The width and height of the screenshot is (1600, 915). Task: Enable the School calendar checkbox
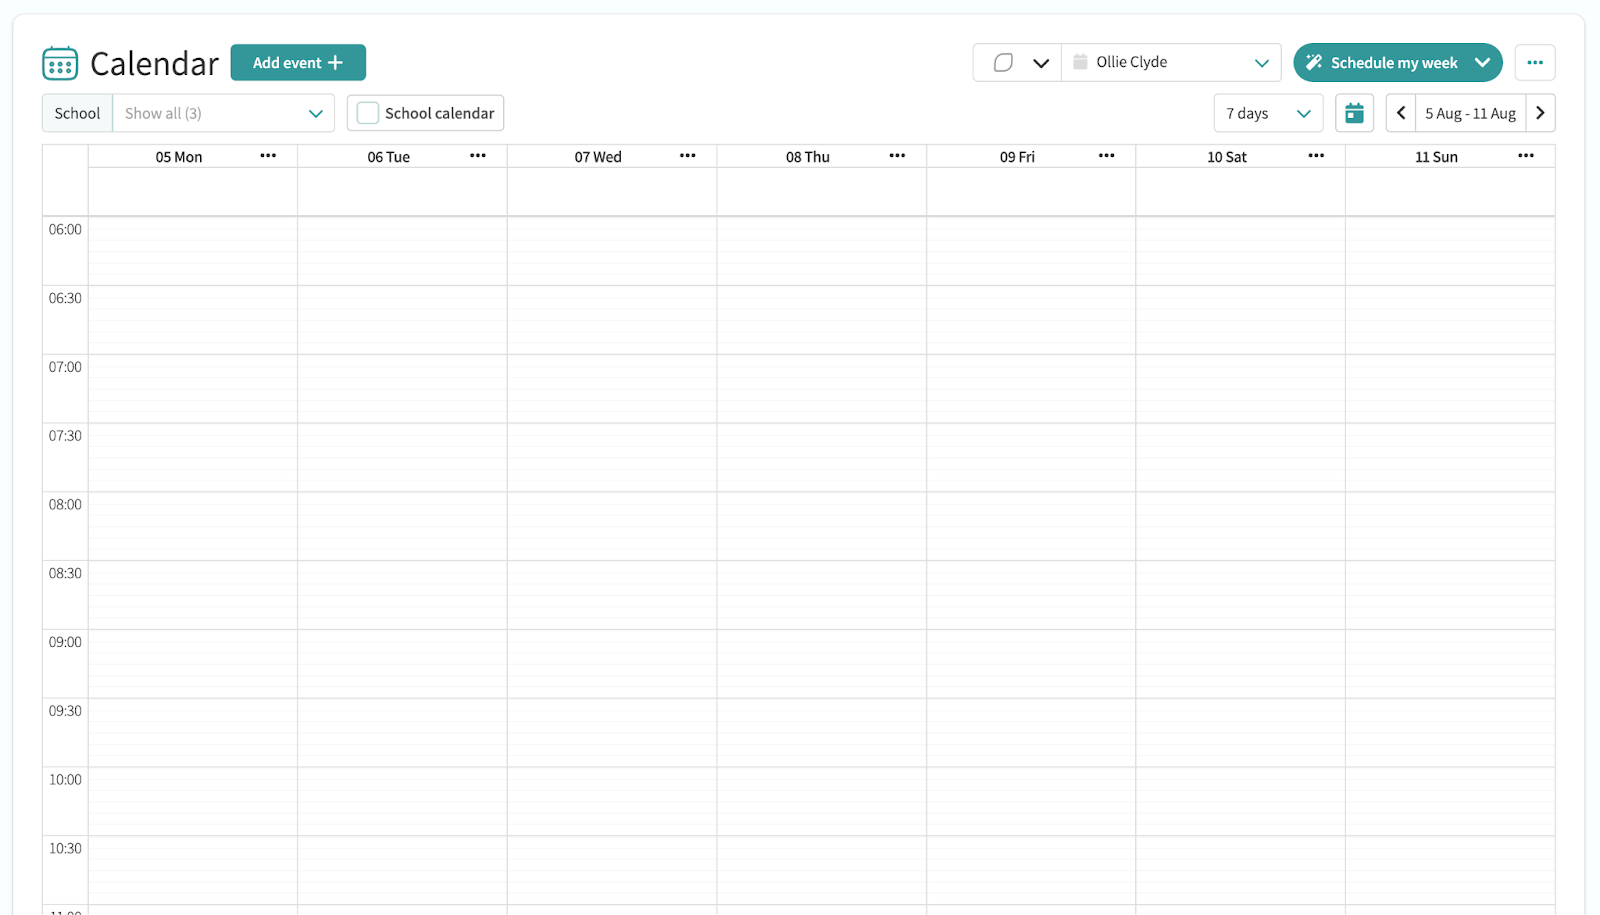(x=368, y=113)
